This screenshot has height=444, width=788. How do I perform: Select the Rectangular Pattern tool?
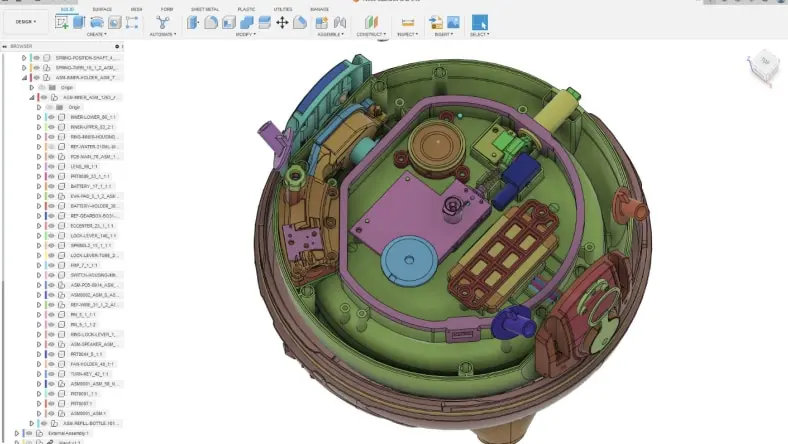[132, 22]
